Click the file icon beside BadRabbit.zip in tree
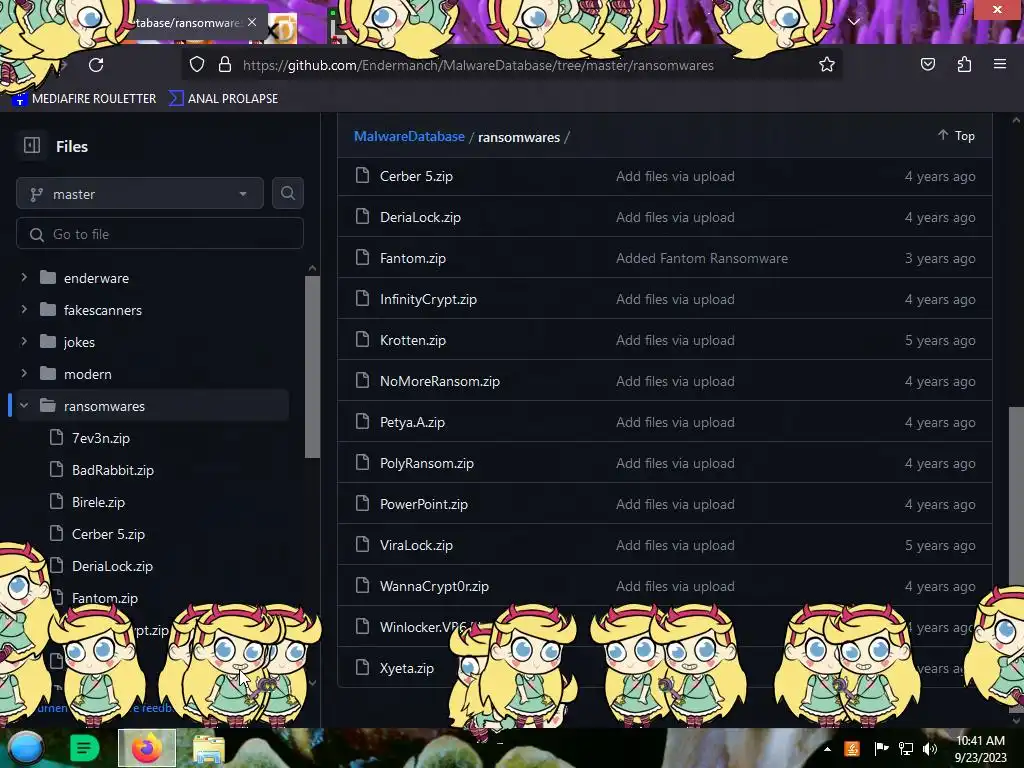 click(57, 469)
